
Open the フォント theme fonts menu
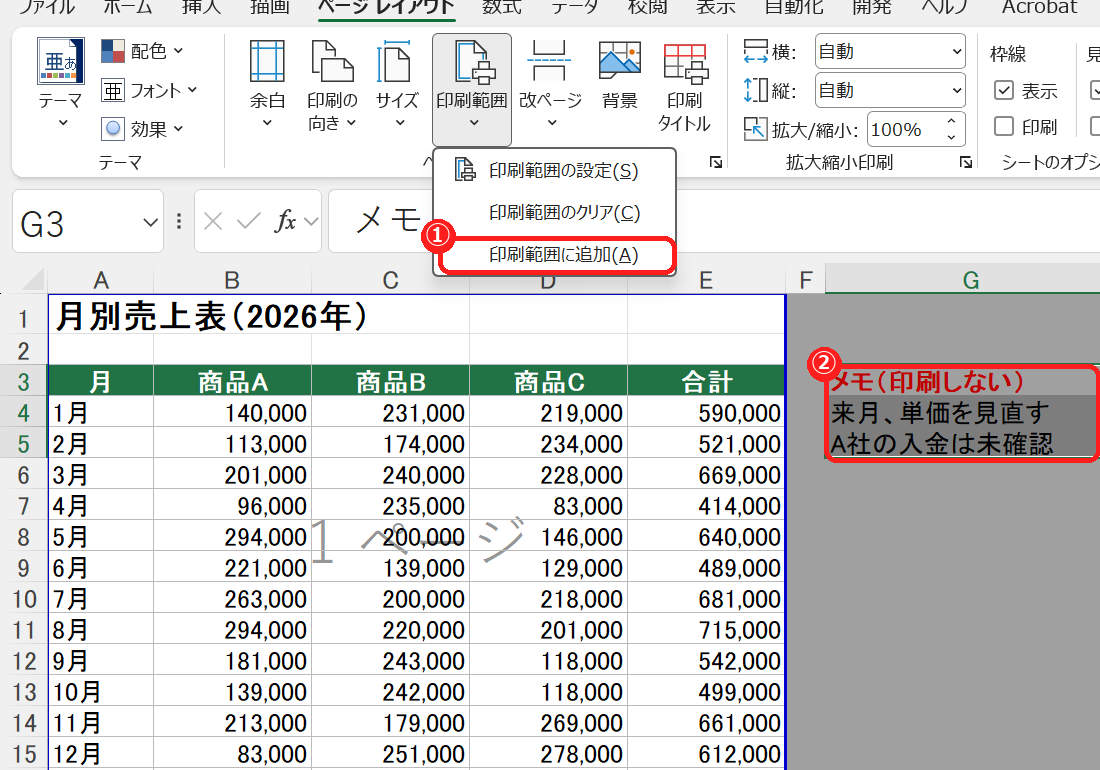click(x=149, y=90)
